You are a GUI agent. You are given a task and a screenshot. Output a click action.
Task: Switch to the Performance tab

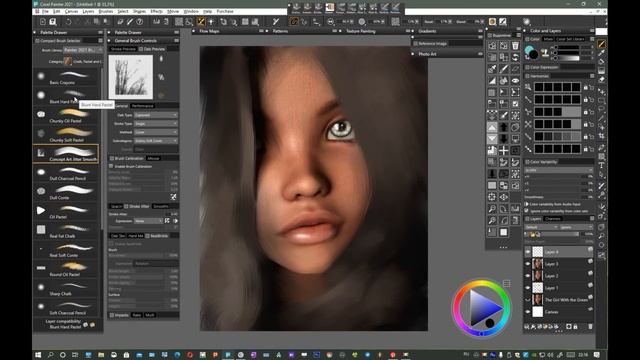coord(142,106)
